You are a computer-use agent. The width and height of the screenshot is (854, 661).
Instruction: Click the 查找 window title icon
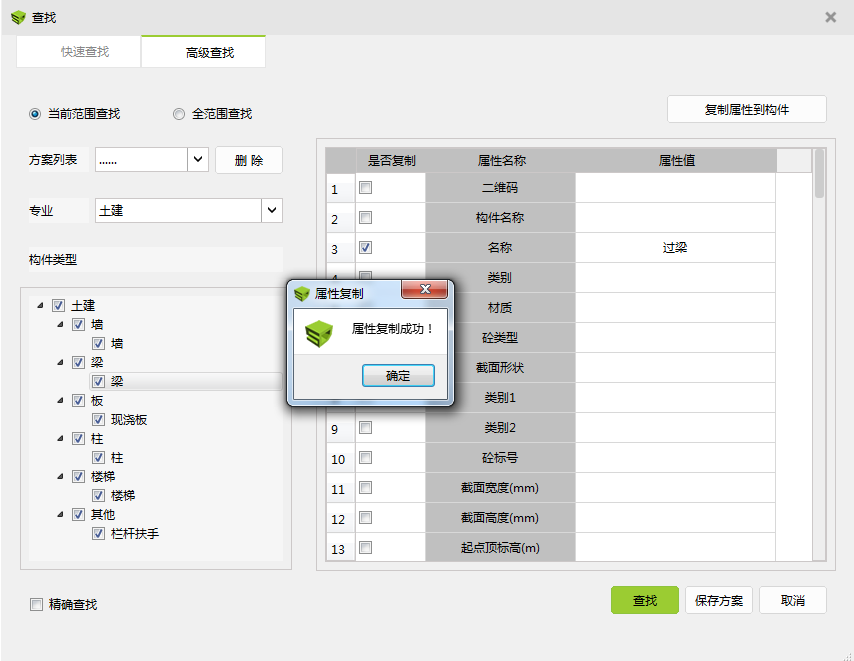coord(19,18)
